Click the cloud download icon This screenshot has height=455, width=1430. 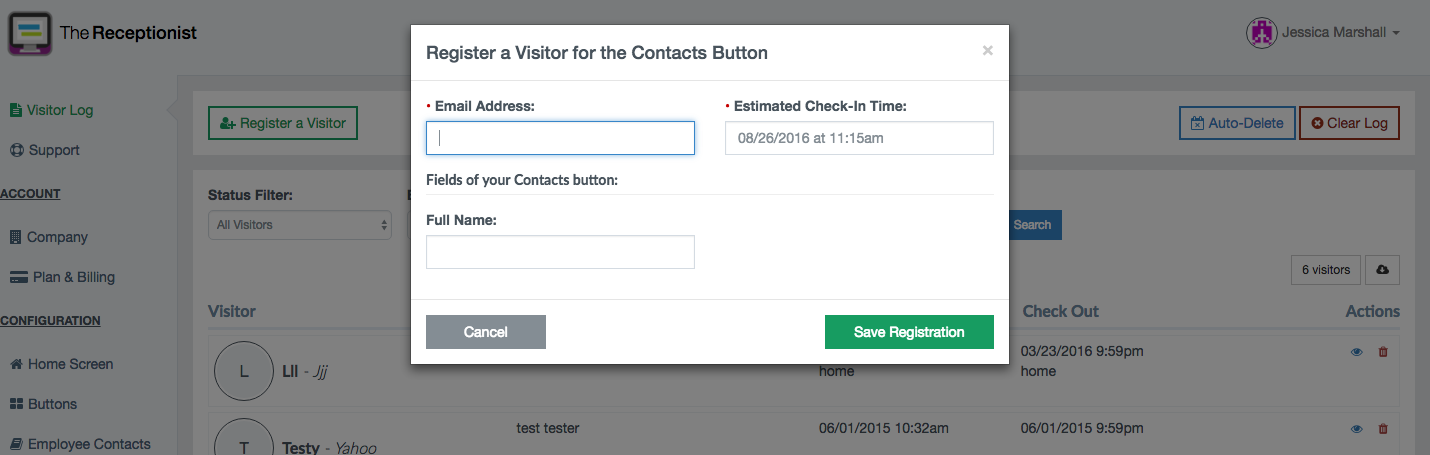click(x=1382, y=270)
